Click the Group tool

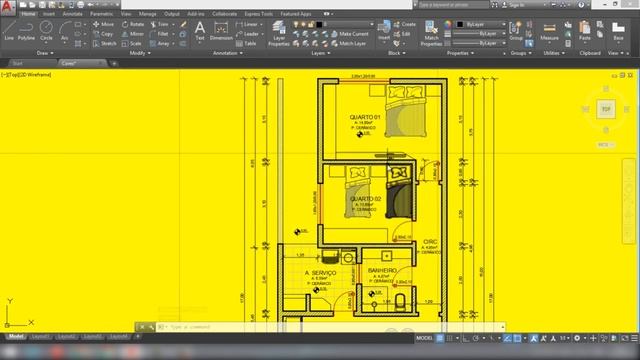coord(516,31)
